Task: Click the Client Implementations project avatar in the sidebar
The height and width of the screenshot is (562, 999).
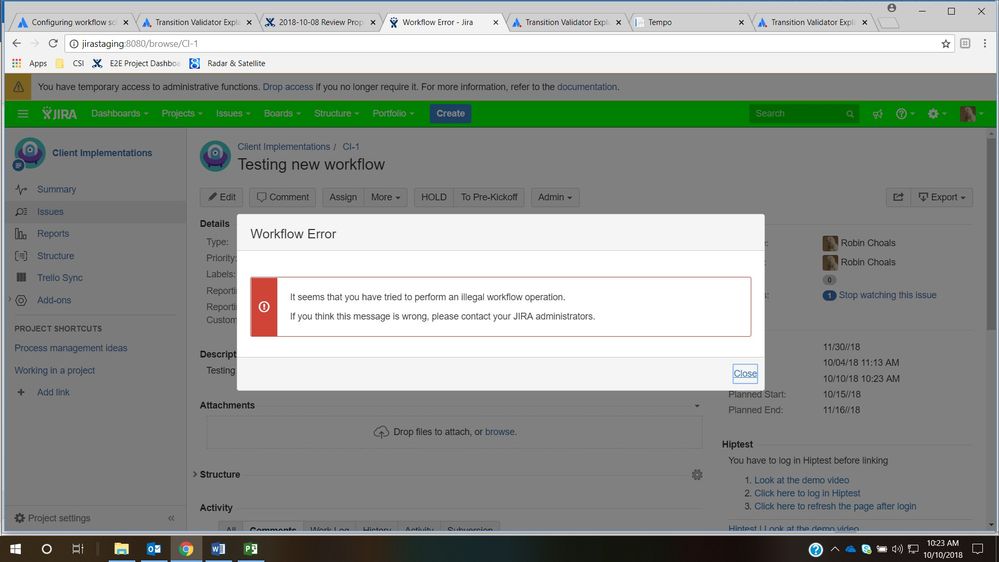Action: click(x=29, y=153)
